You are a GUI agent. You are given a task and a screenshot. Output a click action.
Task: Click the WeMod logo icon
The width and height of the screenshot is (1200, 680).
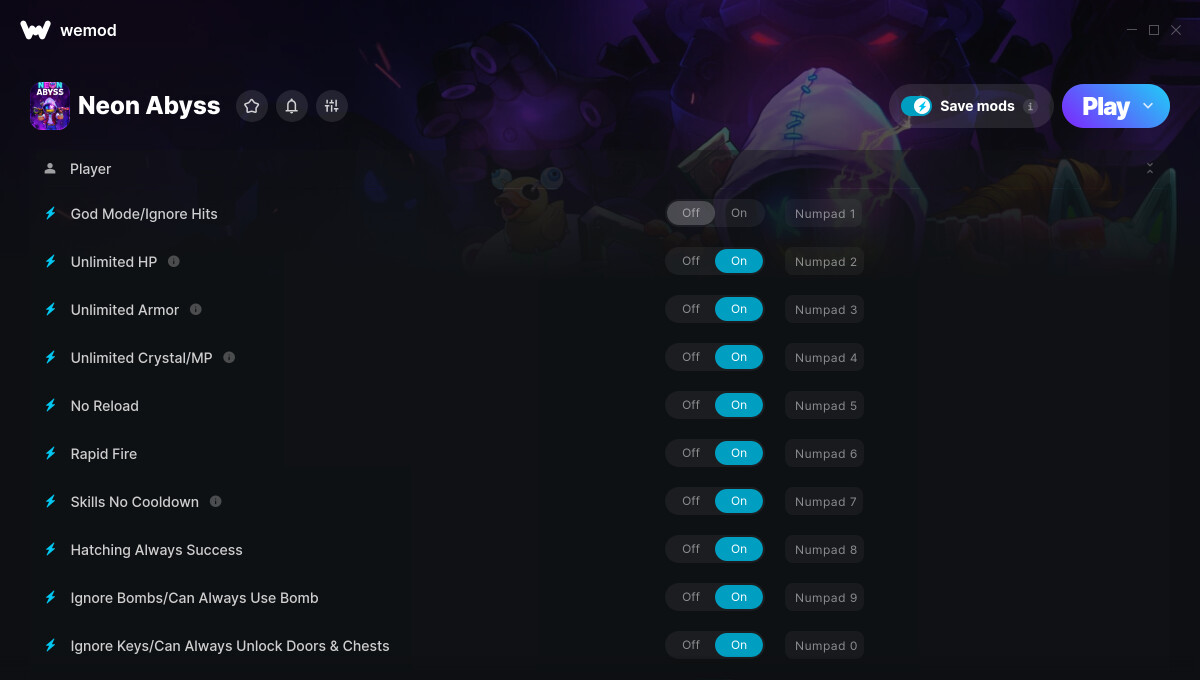[35, 30]
